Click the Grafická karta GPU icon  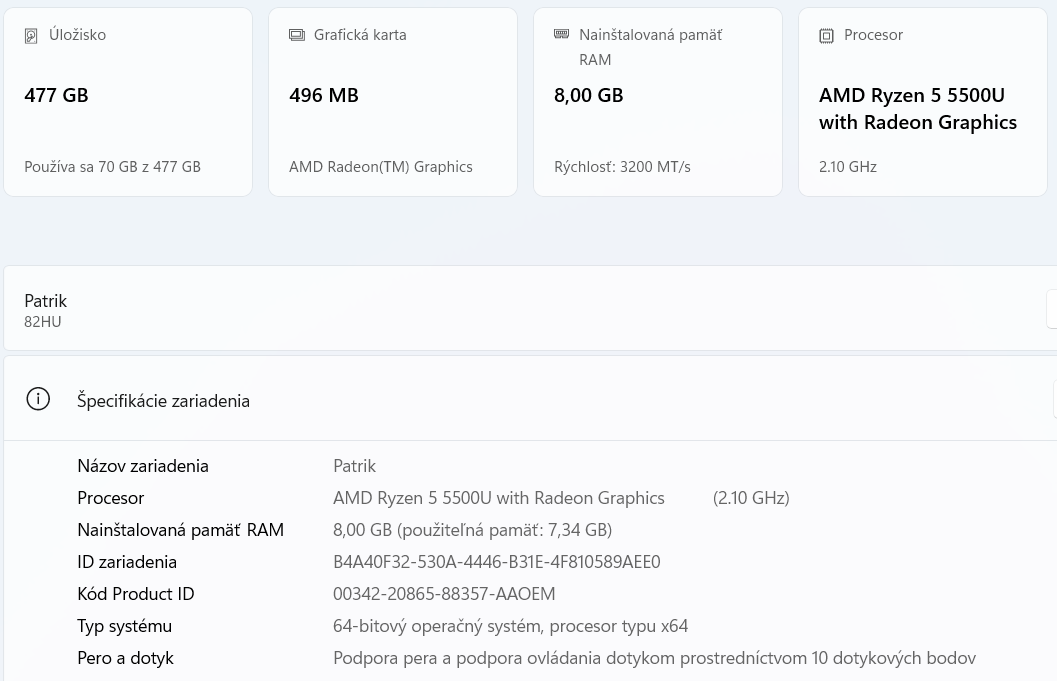pyautogui.click(x=297, y=34)
